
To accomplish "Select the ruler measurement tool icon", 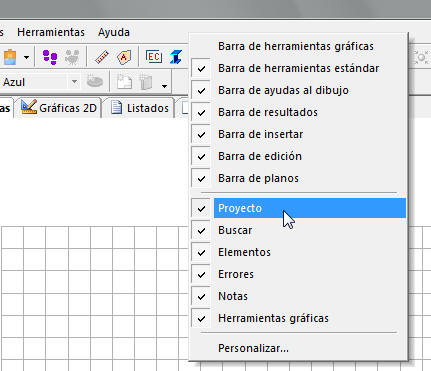I will [102, 57].
